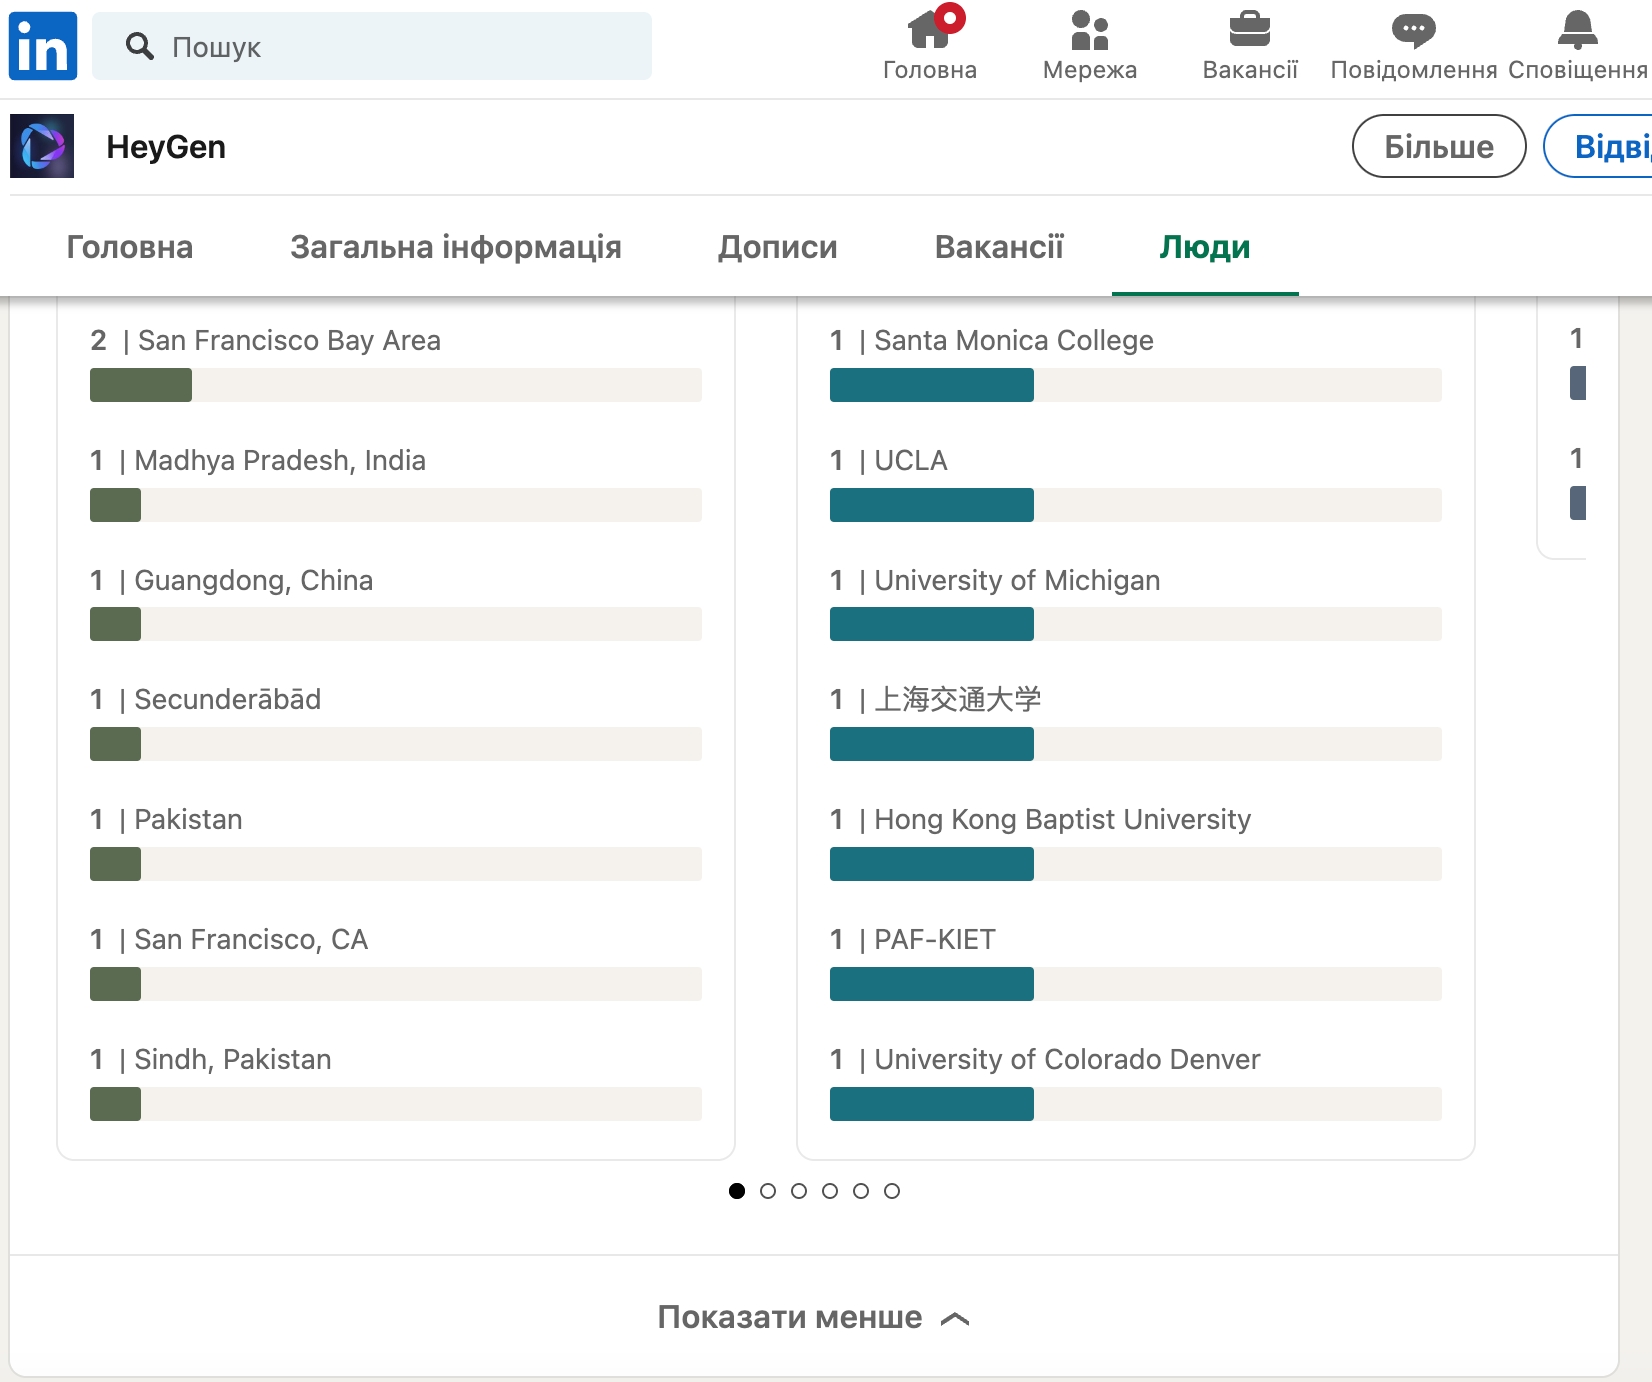Click the Pakistan location filter
Viewport: 1652px width, 1382px height.
point(396,842)
